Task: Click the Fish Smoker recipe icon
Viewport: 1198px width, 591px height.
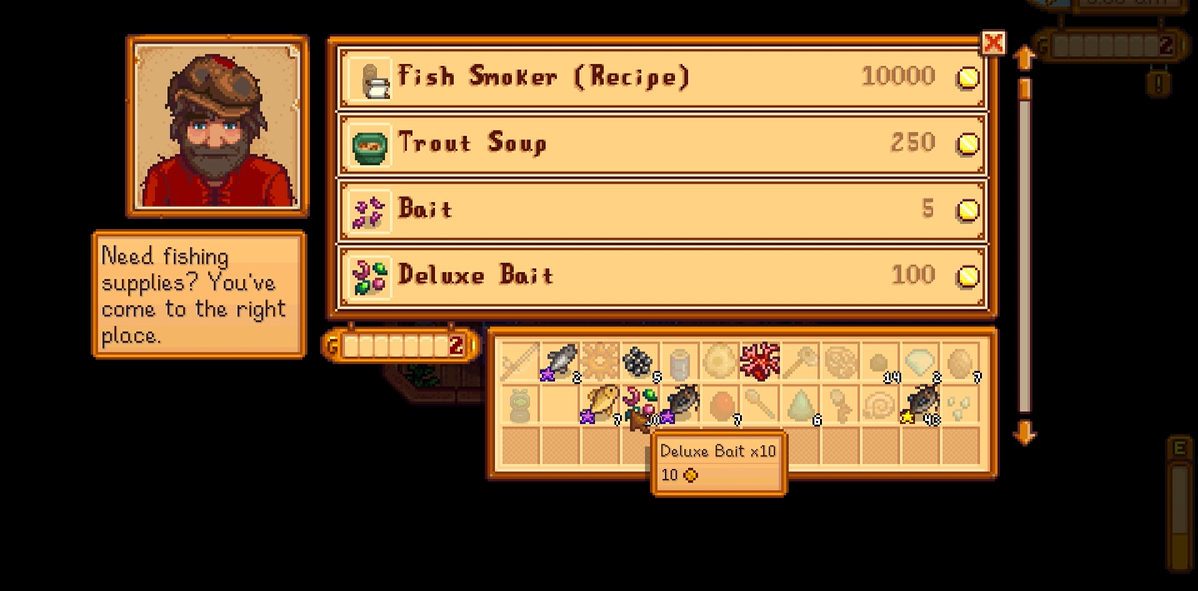Action: coord(371,78)
